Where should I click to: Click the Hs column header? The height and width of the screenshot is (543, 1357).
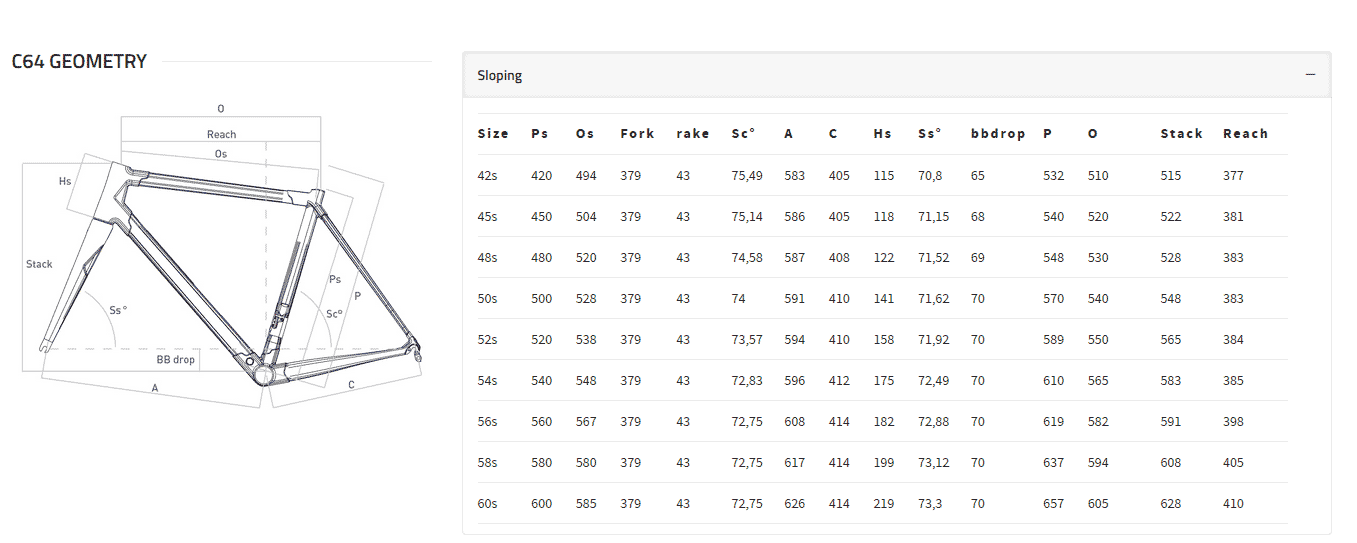[882, 134]
